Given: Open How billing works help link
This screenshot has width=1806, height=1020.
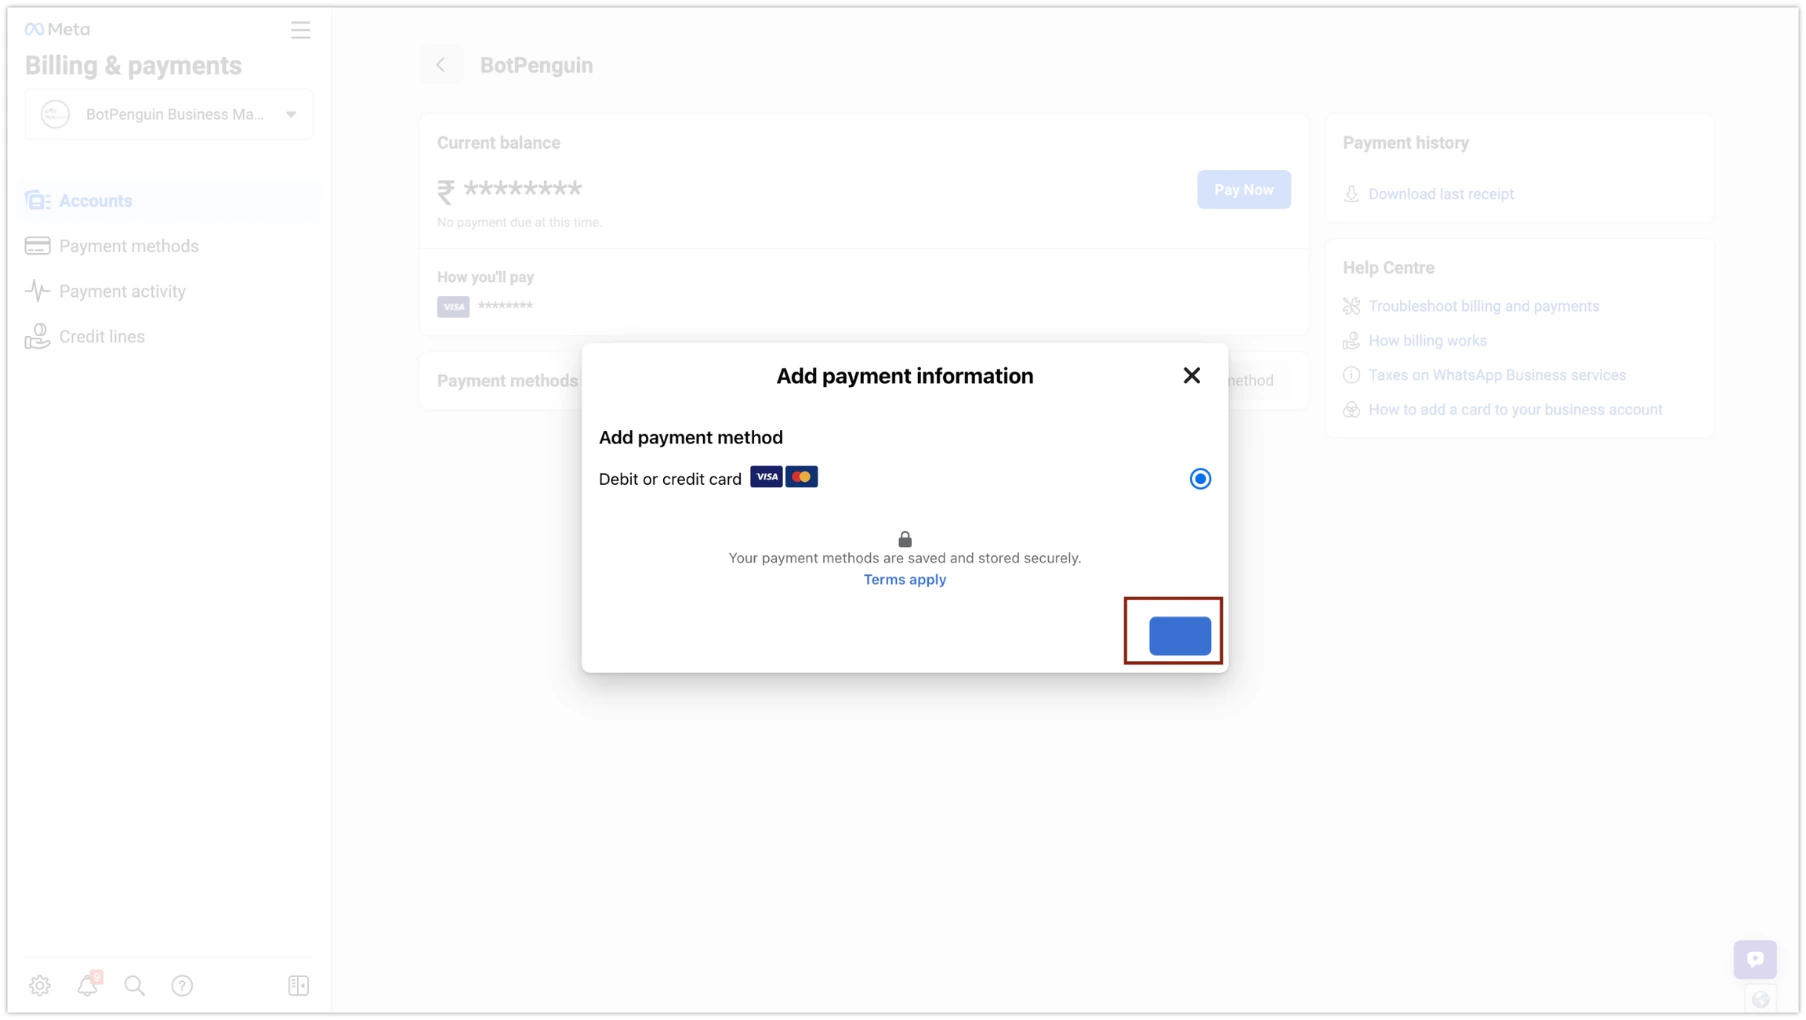Looking at the screenshot, I should coord(1427,341).
